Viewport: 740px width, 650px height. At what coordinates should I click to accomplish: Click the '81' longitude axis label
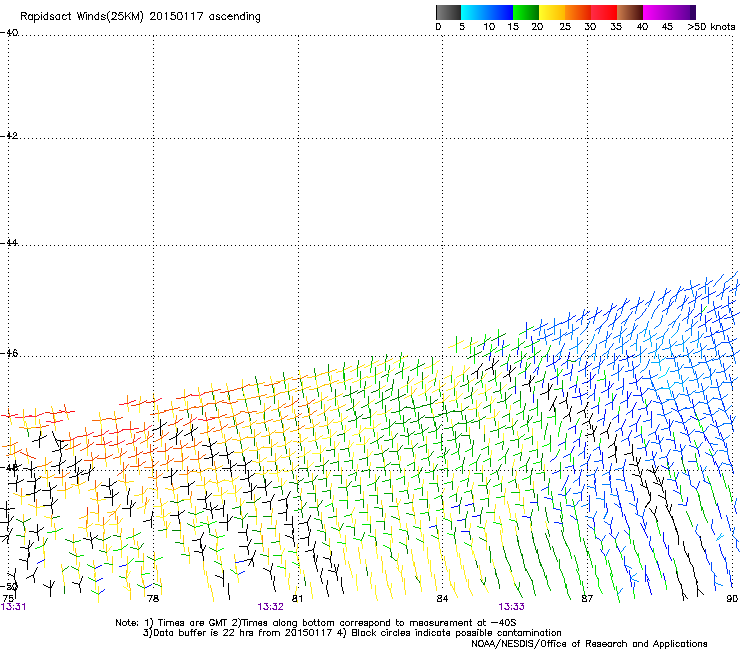click(297, 599)
